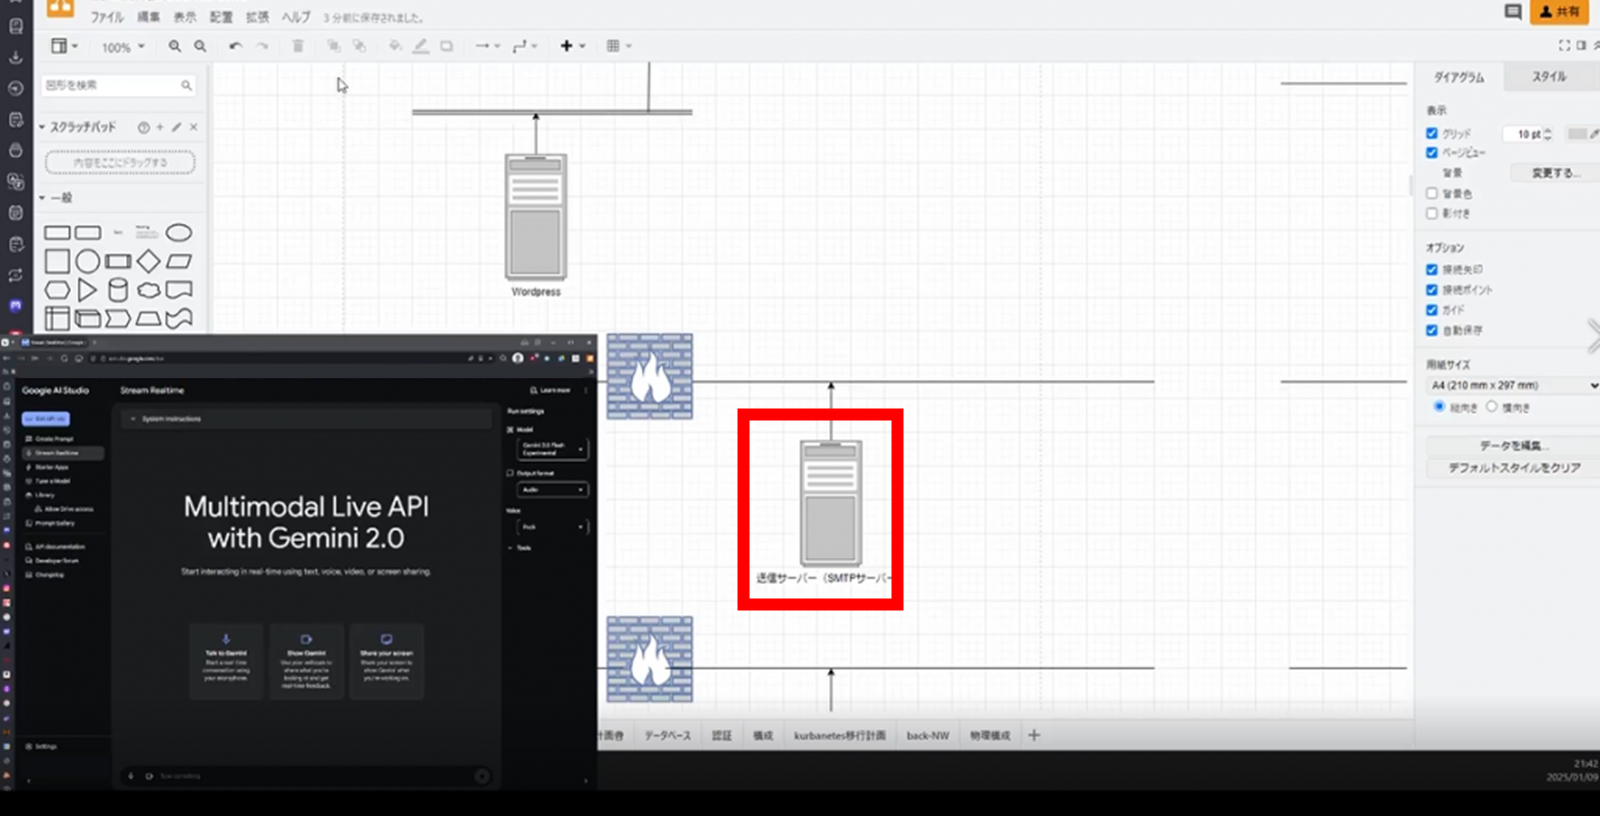Viewport: 1600px width, 816px height.
Task: Open the plus insert dropdown
Action: pos(573,46)
